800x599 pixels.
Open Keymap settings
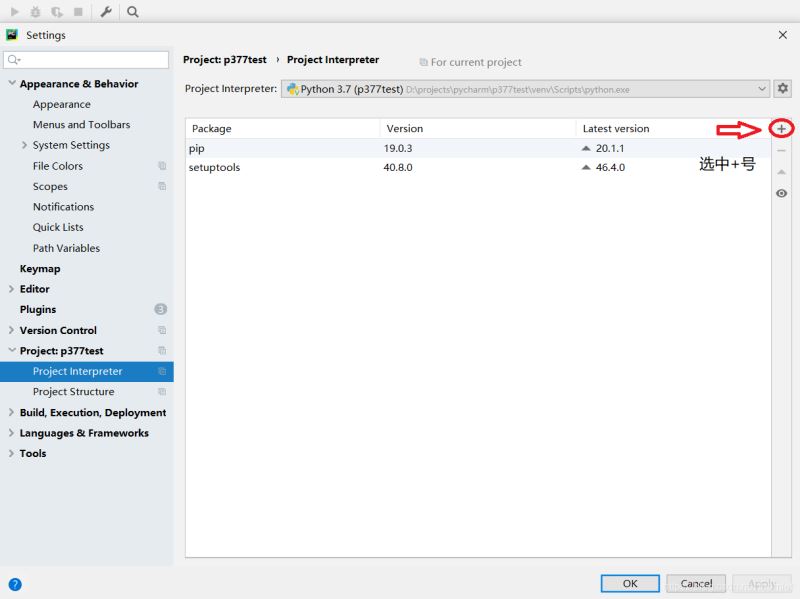[x=40, y=268]
